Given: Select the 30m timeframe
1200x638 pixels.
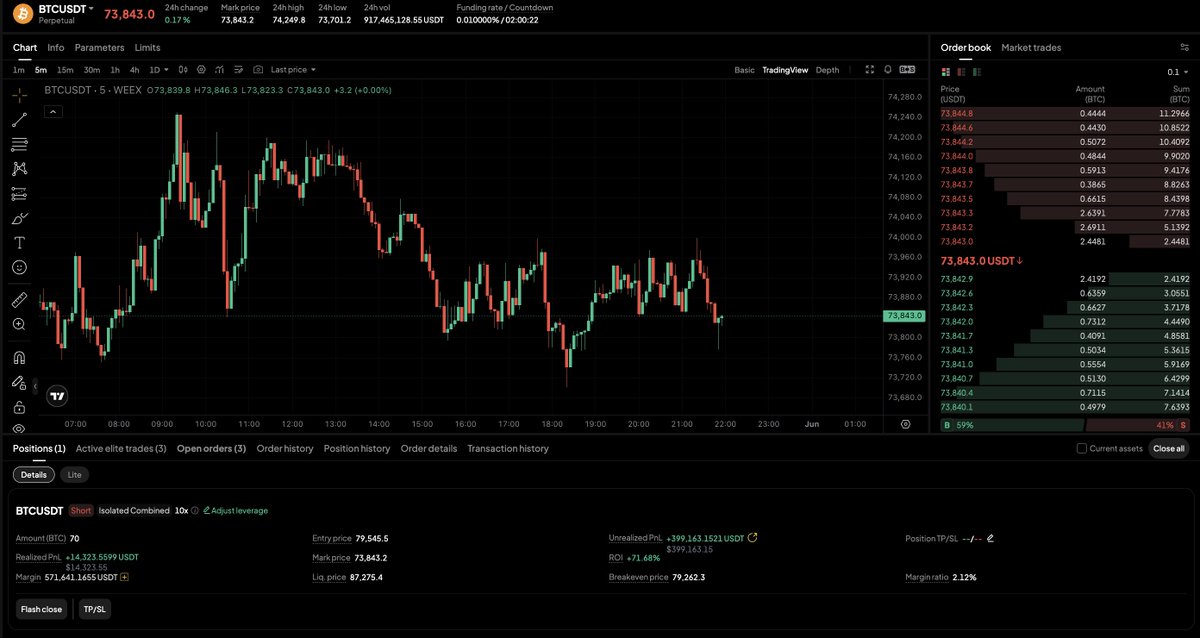Looking at the screenshot, I should click(x=92, y=70).
